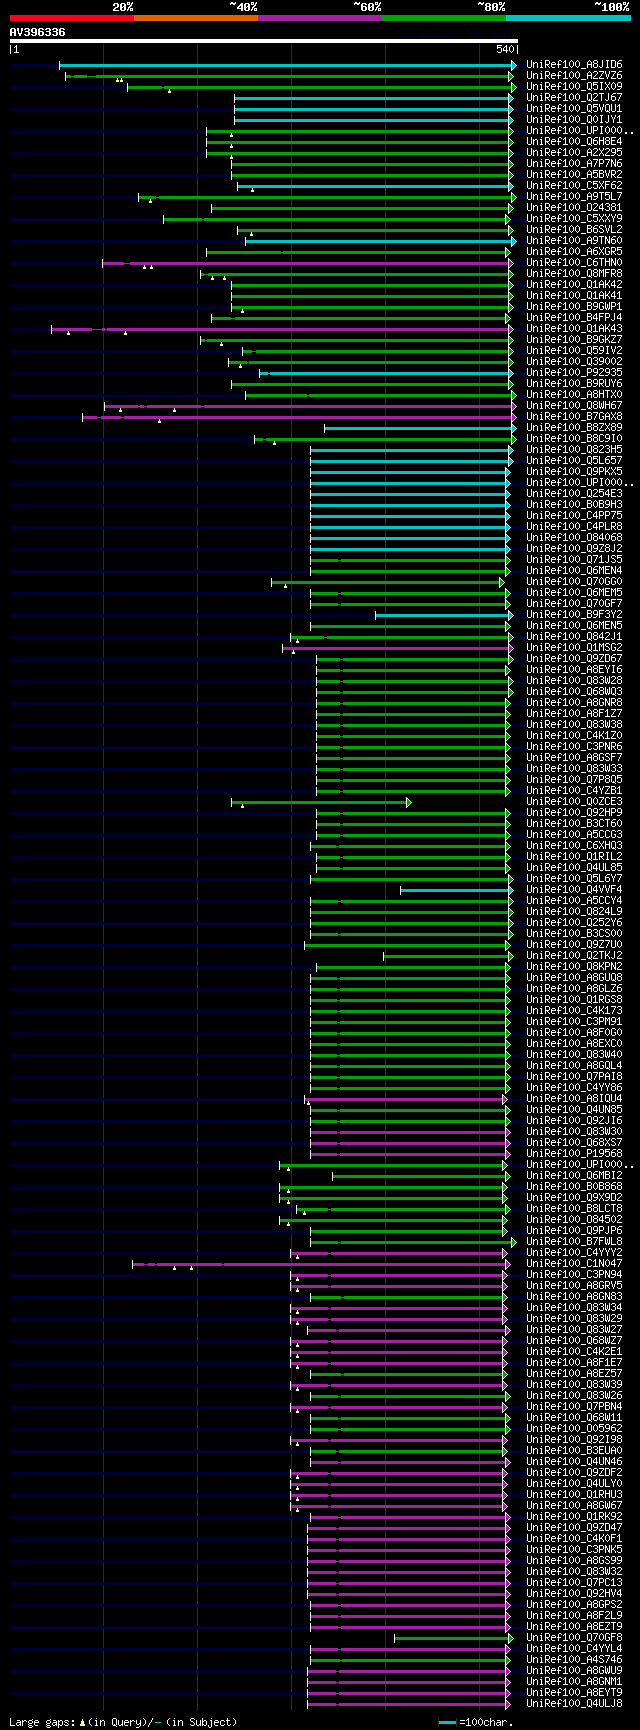Select the AV396336 query sequence label
The height and width of the screenshot is (1730, 640).
[x=38, y=32]
